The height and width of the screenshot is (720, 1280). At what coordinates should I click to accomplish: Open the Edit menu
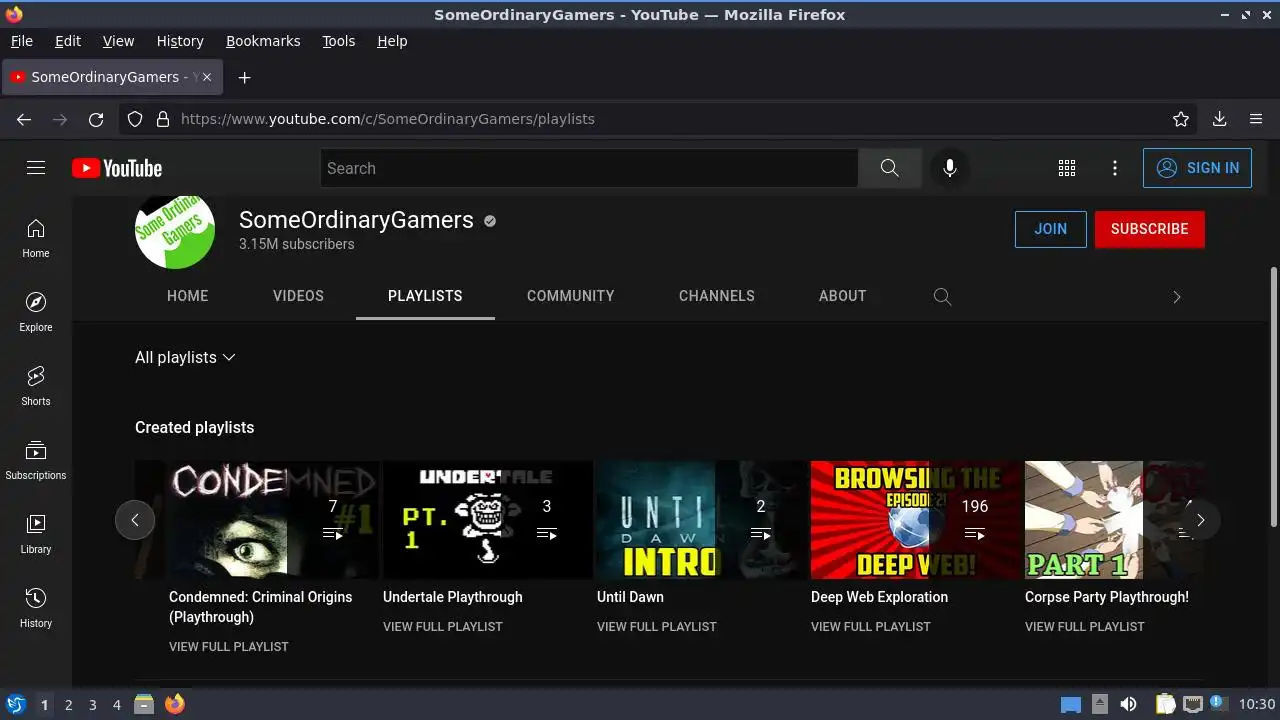[x=68, y=41]
